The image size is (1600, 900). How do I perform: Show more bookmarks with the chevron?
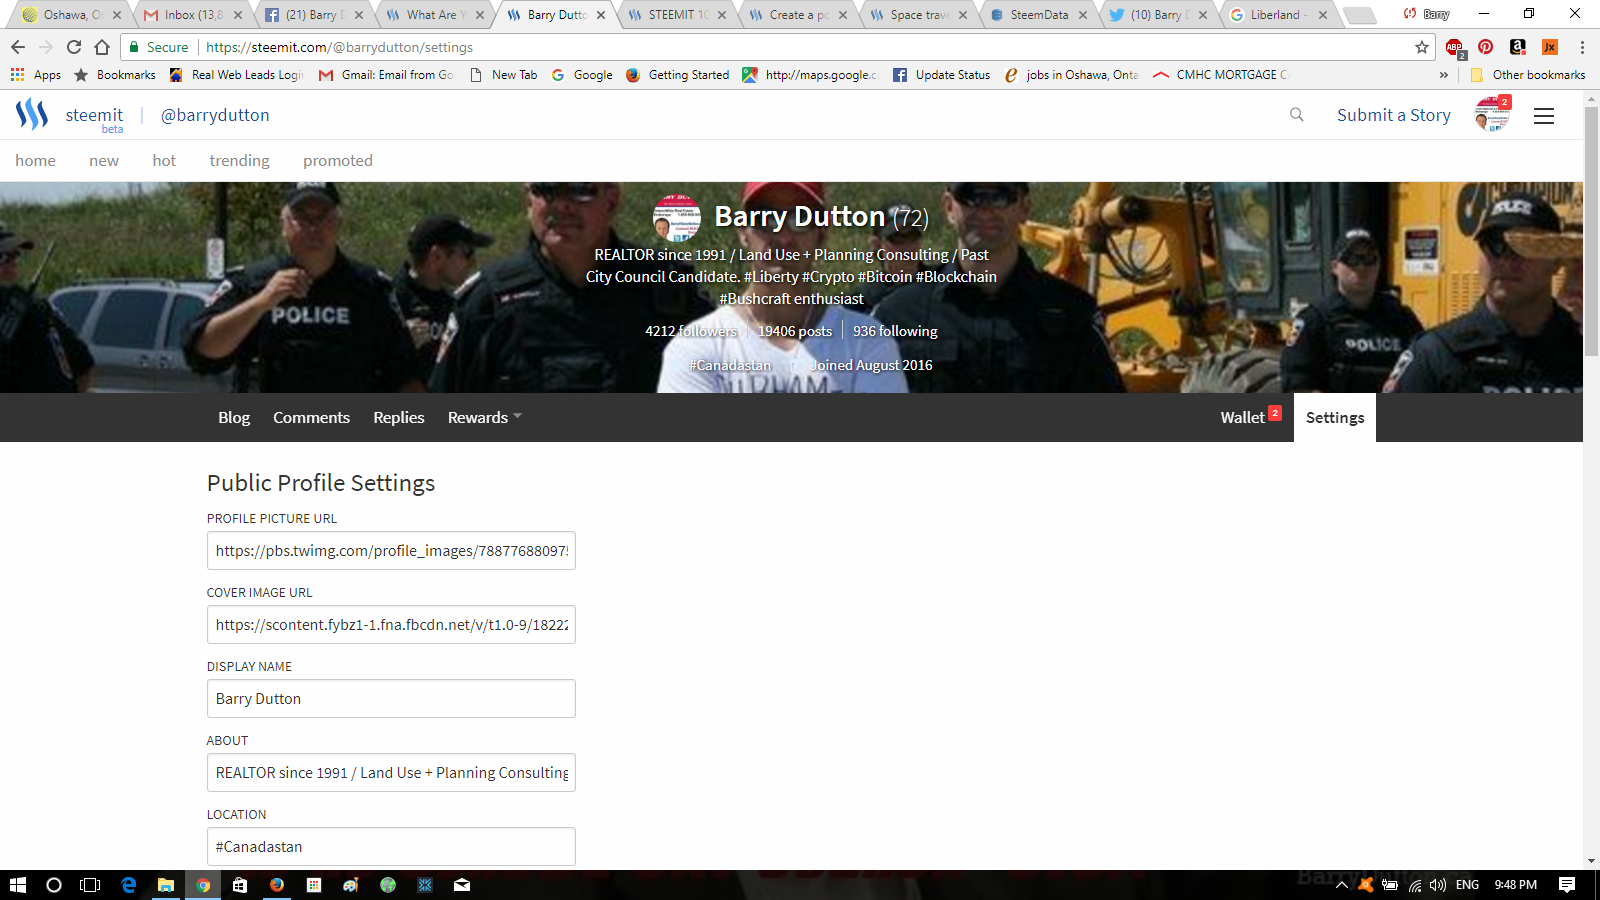[1443, 75]
